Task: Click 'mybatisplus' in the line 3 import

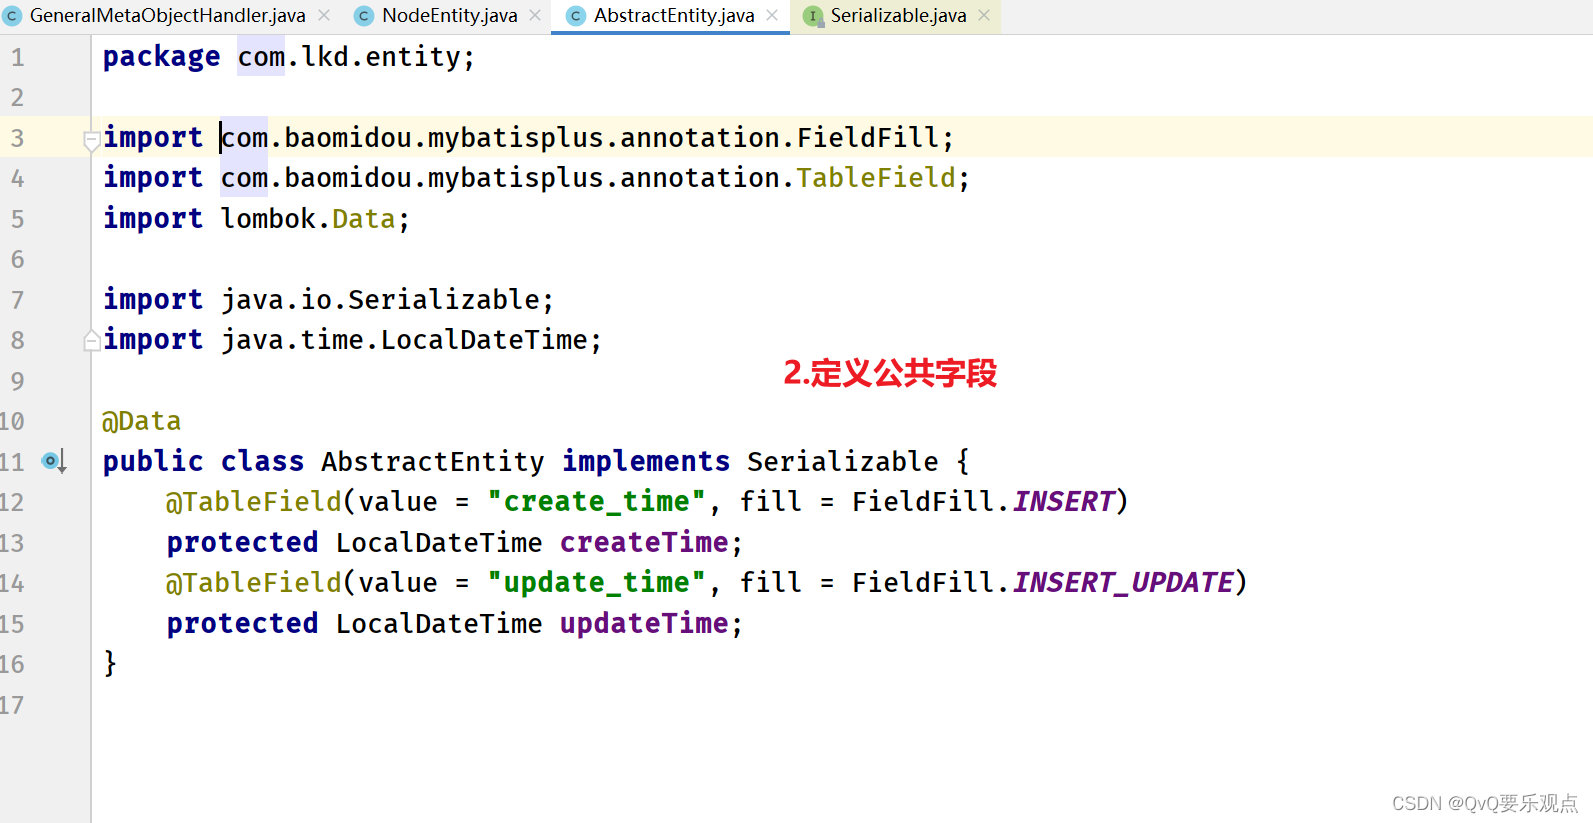Action: (516, 137)
